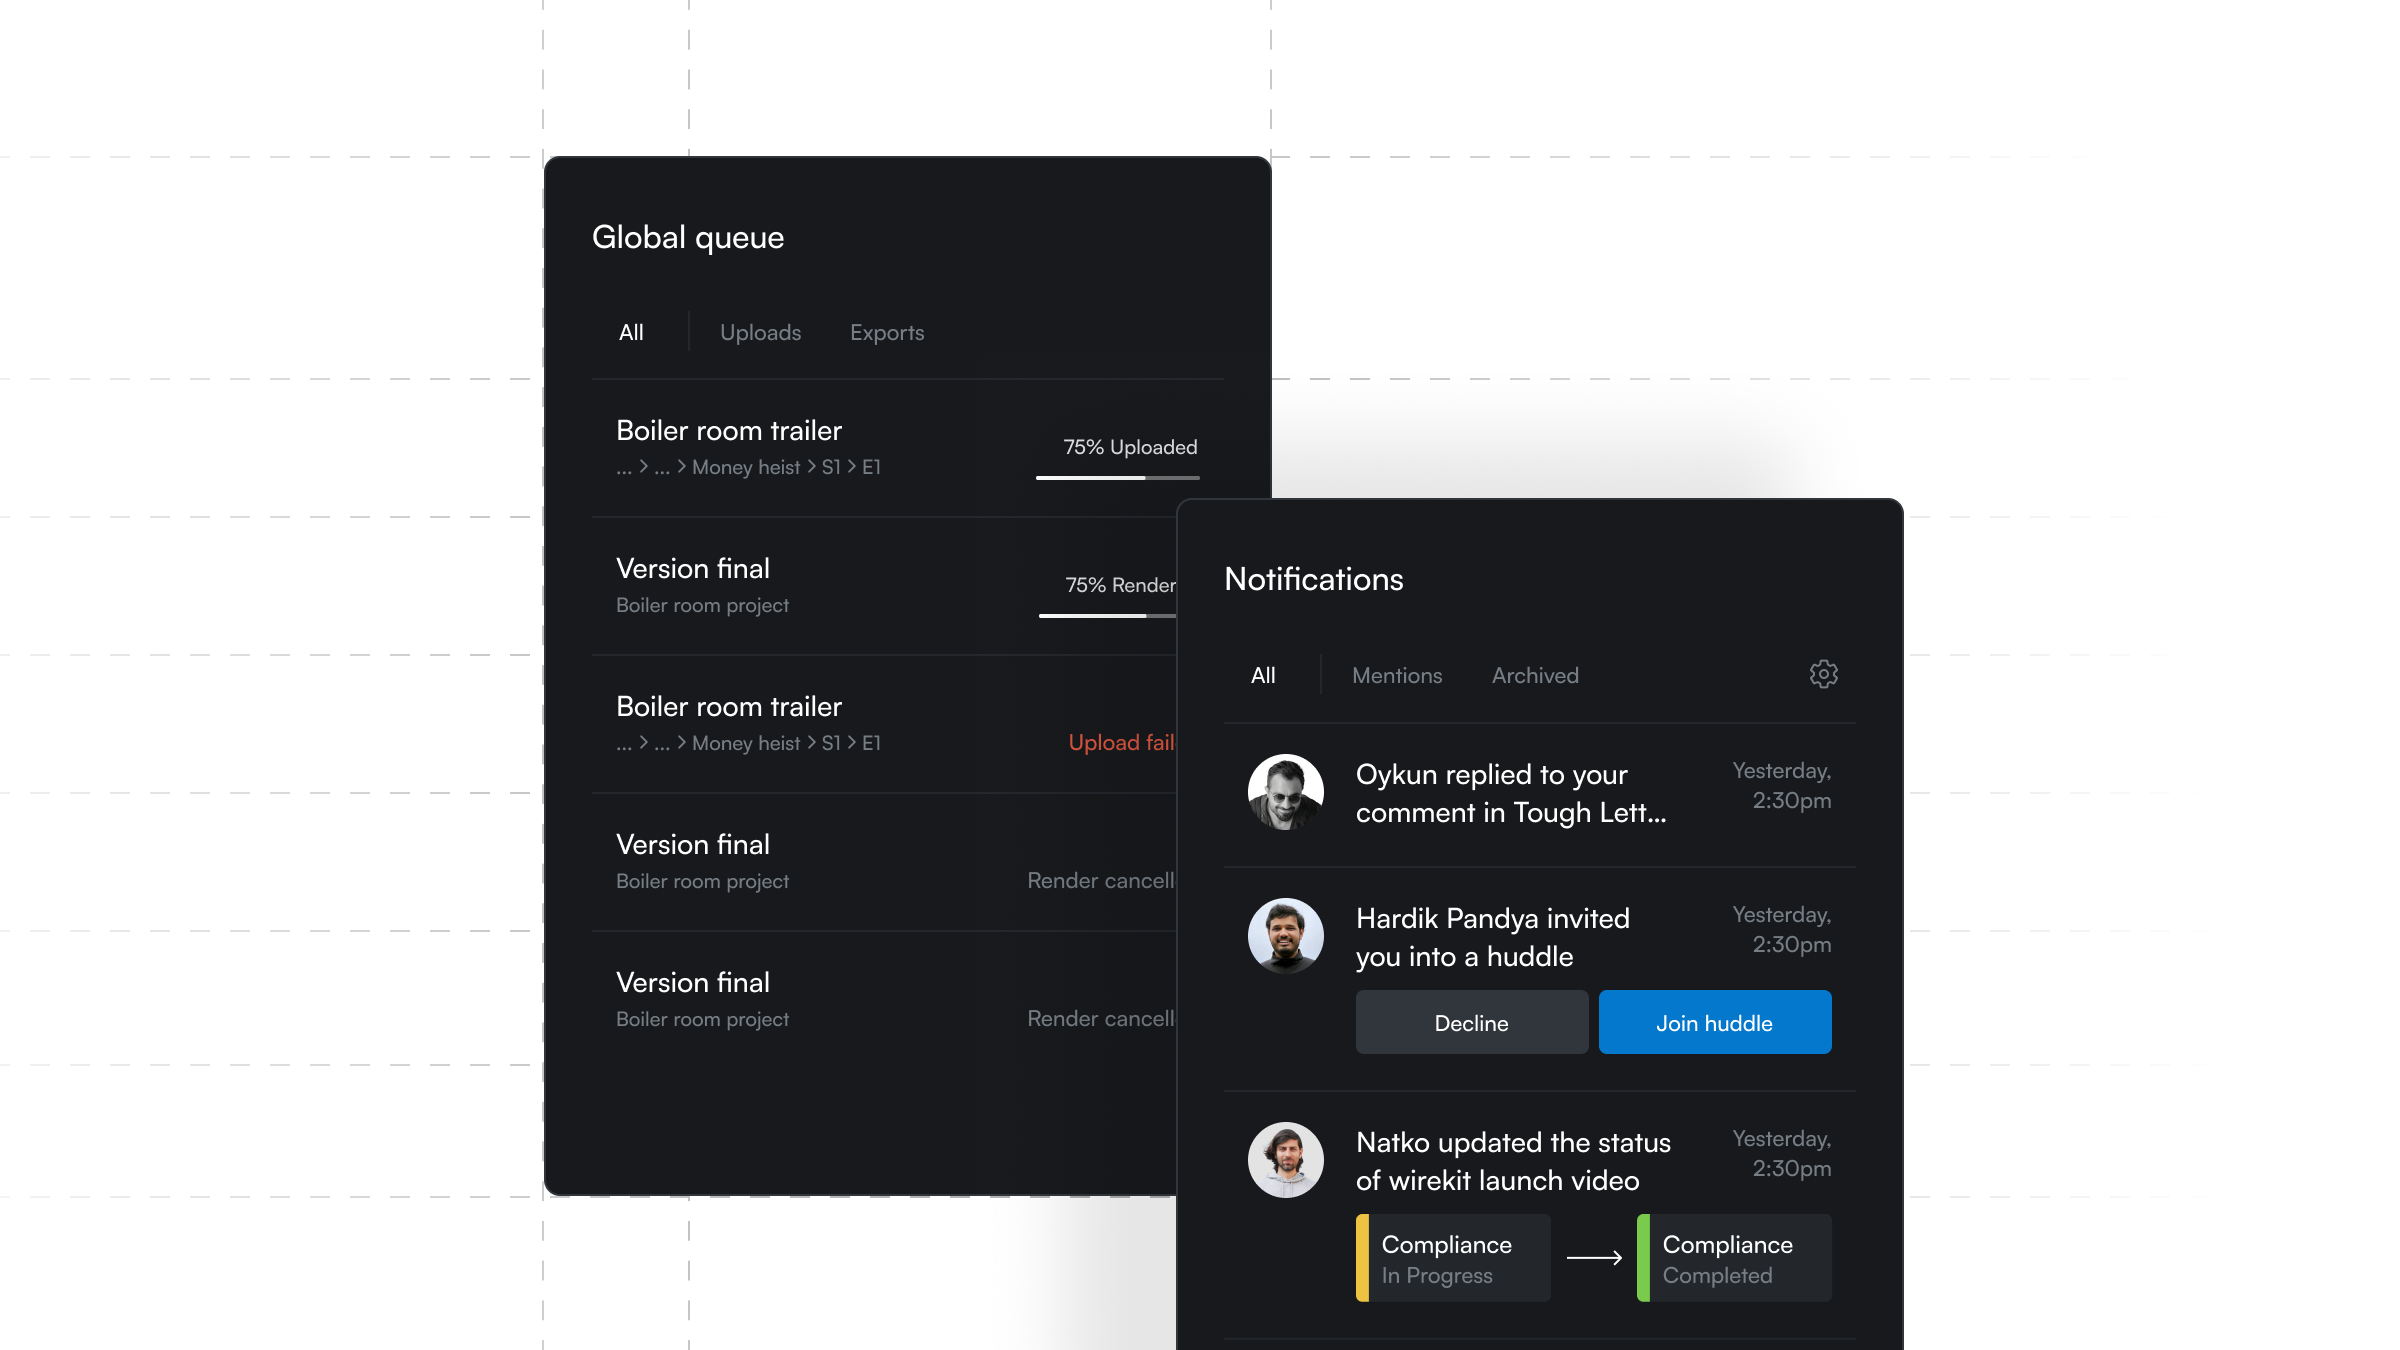Click the Compliance Completed status chip

[x=1734, y=1258]
